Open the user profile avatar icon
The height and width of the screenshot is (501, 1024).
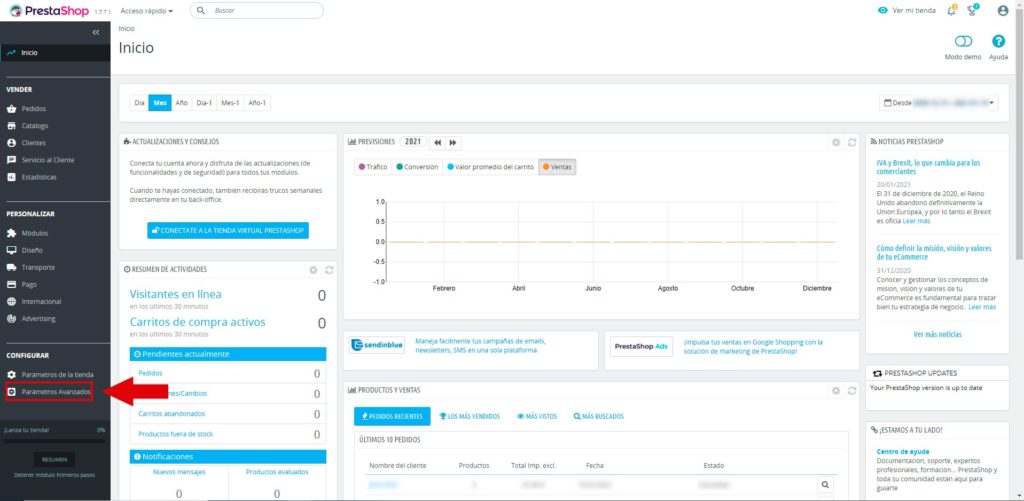1003,10
